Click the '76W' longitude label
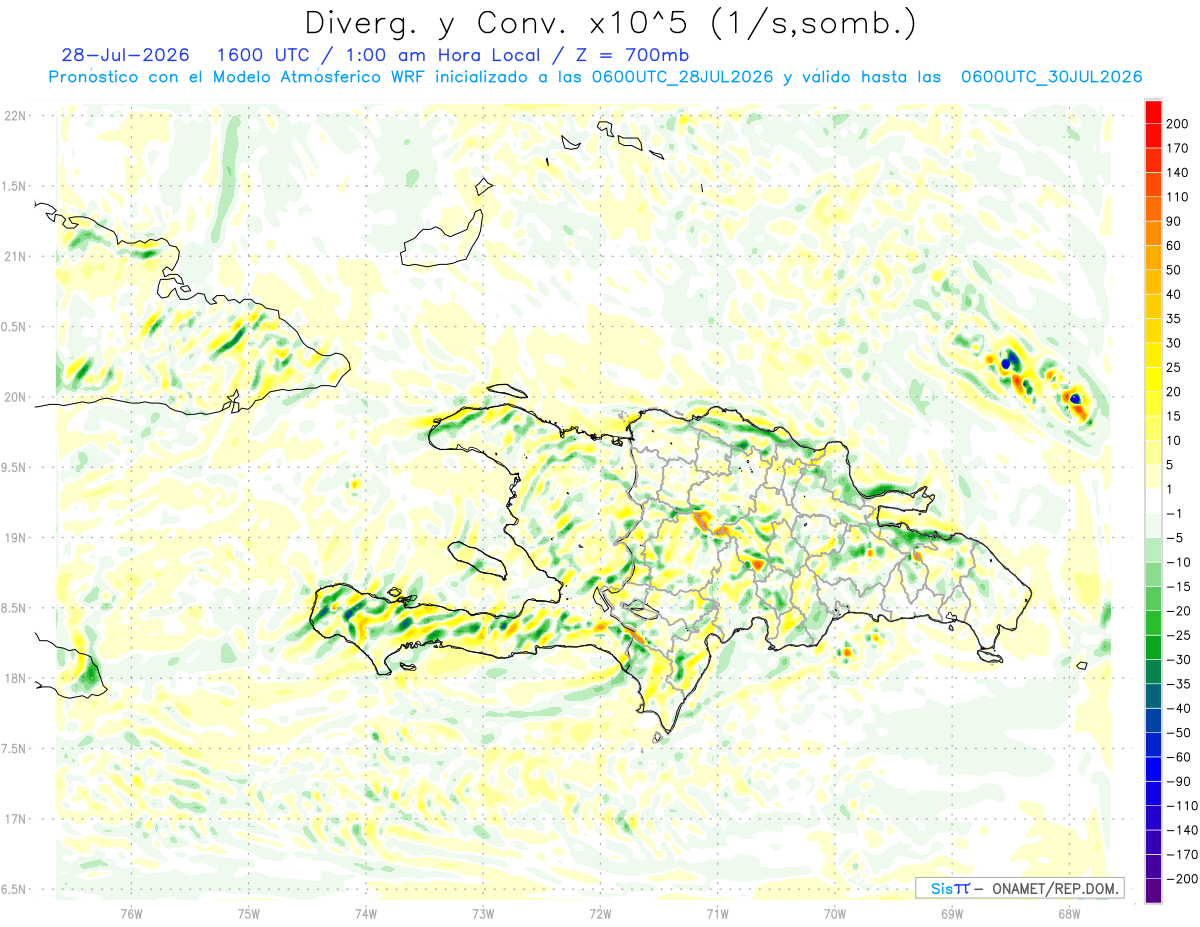The height and width of the screenshot is (927, 1200). point(131,913)
